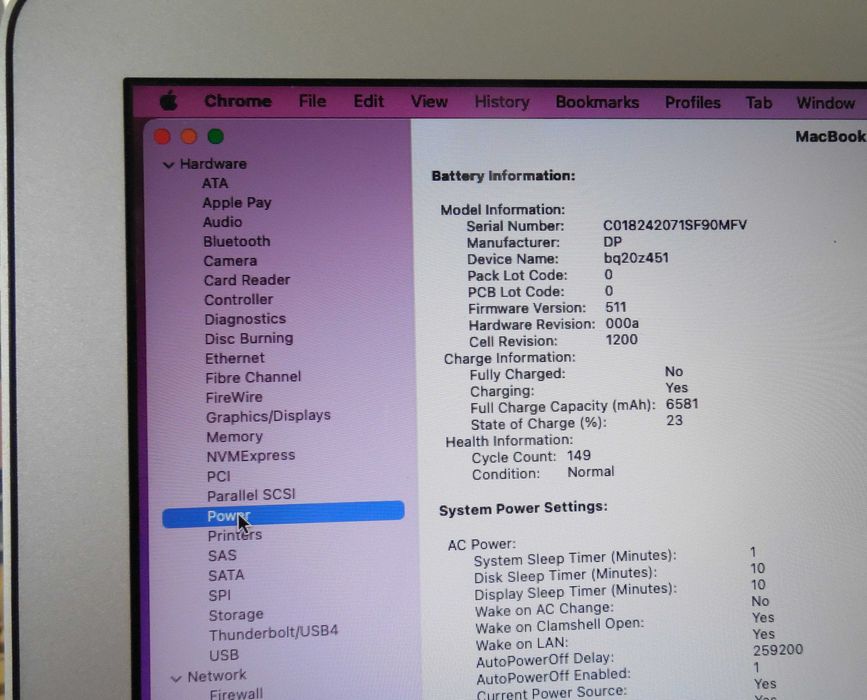Collapse the Network section chevron

click(x=176, y=678)
